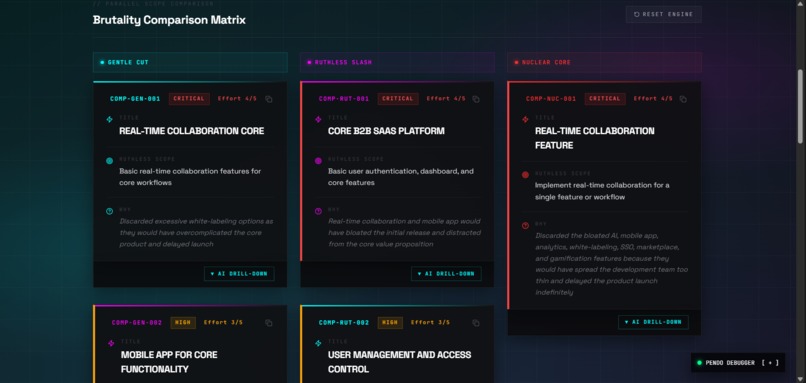
Task: Select the Gentle Cut column header
Action: coord(190,62)
